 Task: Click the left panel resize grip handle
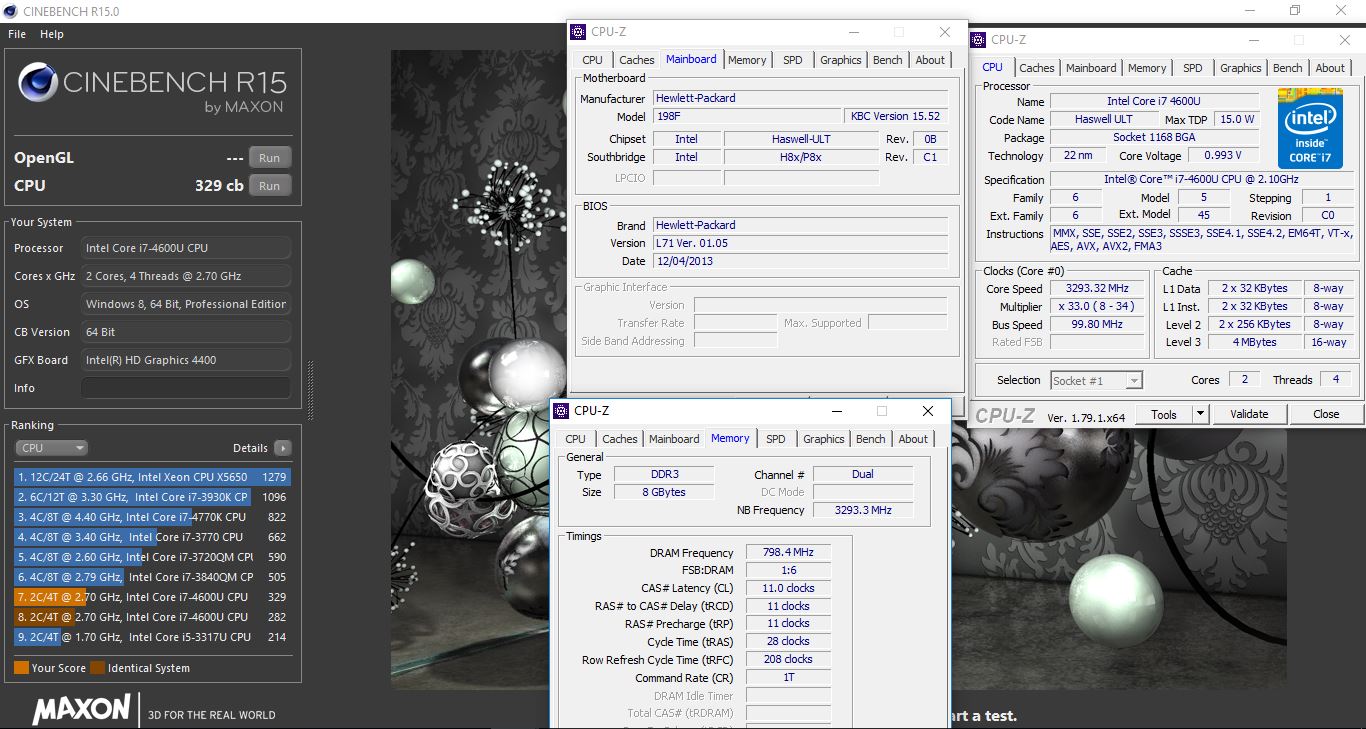(x=310, y=390)
